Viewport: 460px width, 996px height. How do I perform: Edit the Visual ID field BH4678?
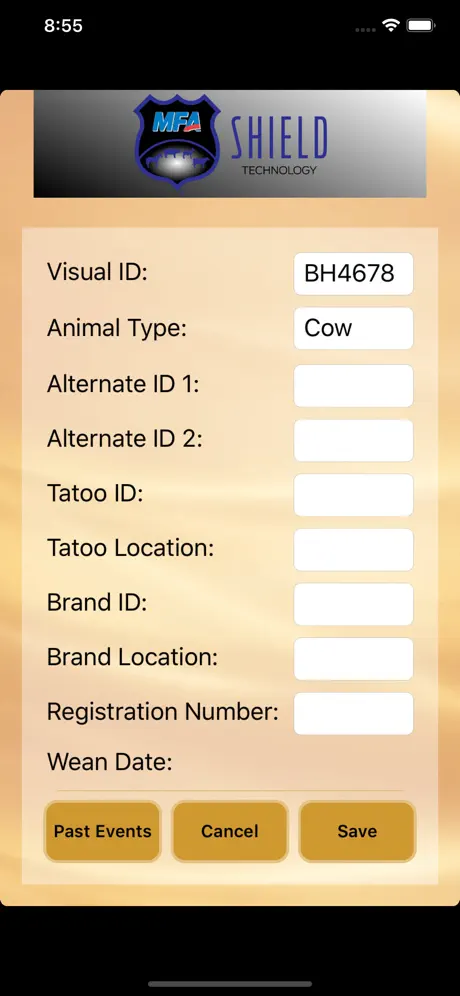click(x=353, y=274)
